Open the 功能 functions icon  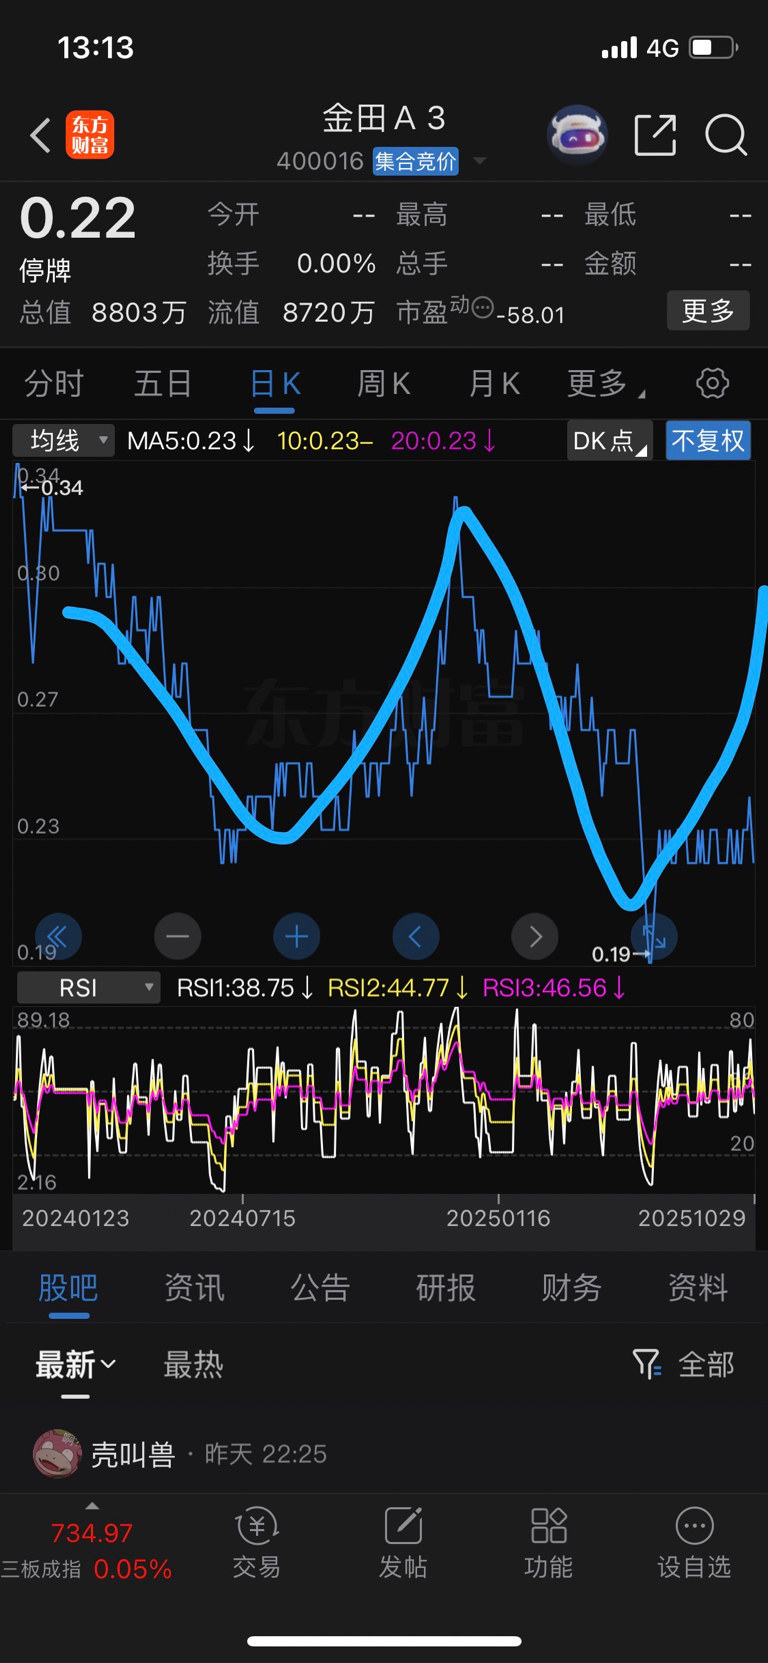click(x=549, y=1526)
